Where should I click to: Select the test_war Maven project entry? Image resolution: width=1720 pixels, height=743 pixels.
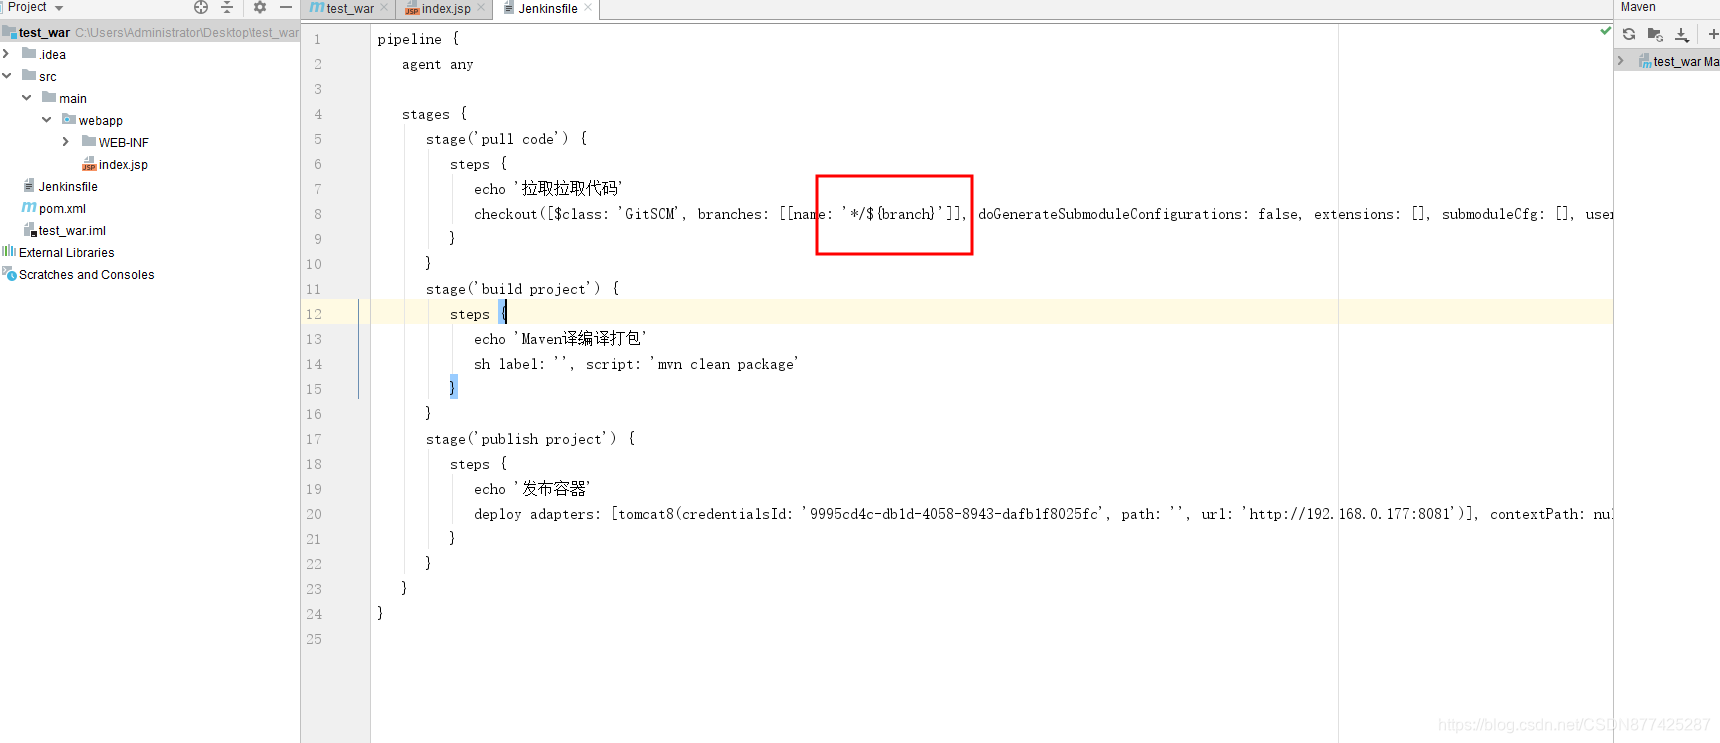tap(1678, 61)
